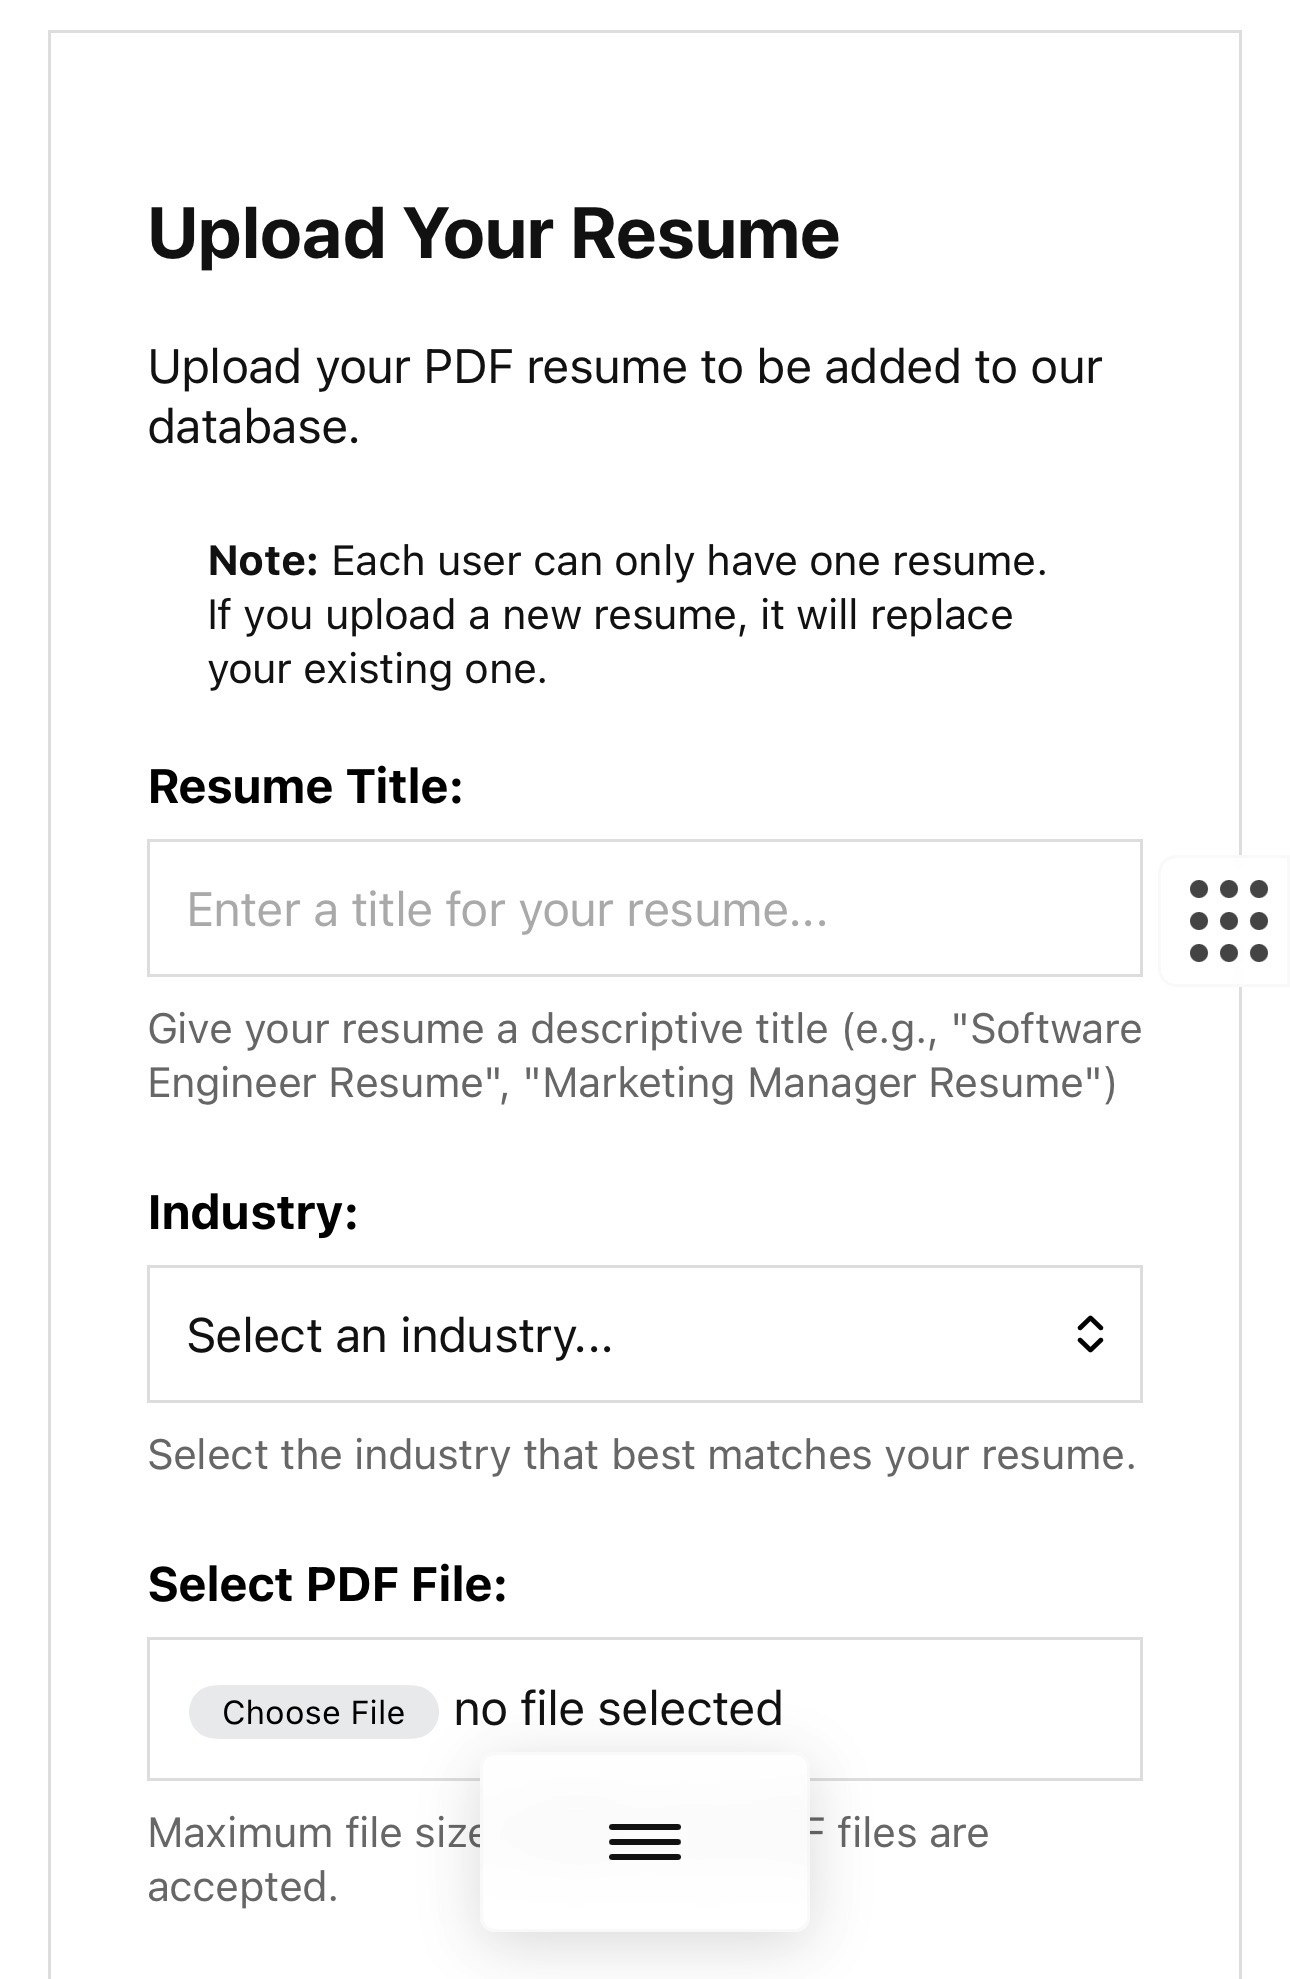Open the nine-dot grid icon
Screen dimensions: 1290x1979
point(1228,921)
